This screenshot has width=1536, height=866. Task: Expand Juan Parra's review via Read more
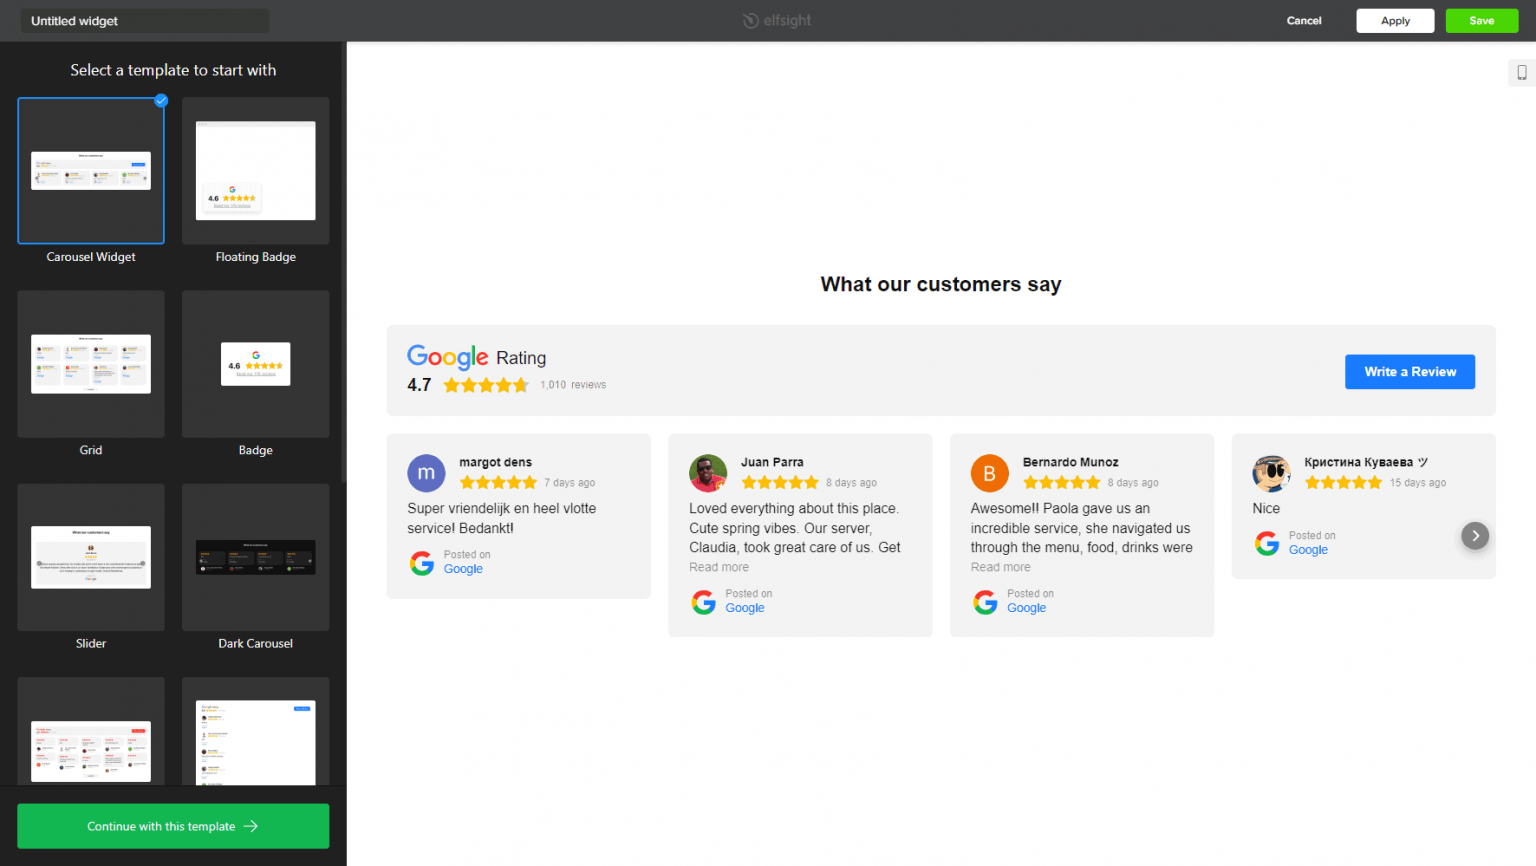(718, 566)
